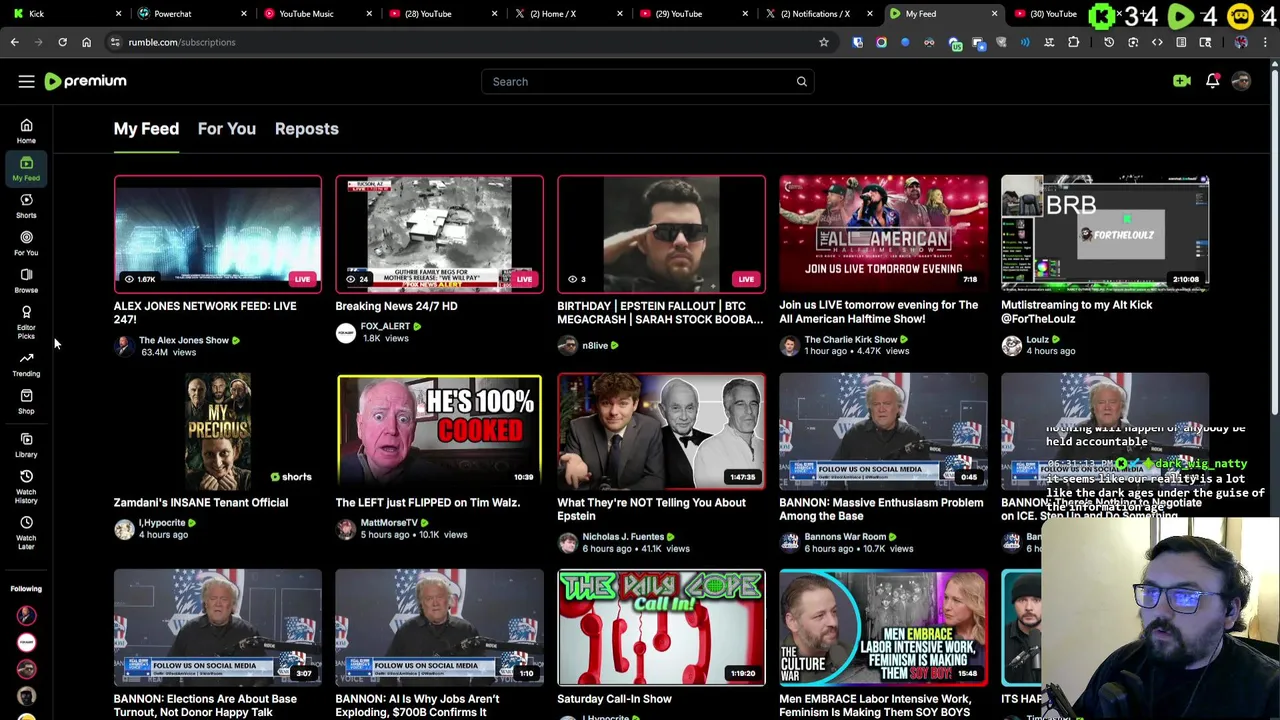This screenshot has width=1280, height=720.
Task: Open Saturday Call-In Show title
Action: pyautogui.click(x=614, y=699)
